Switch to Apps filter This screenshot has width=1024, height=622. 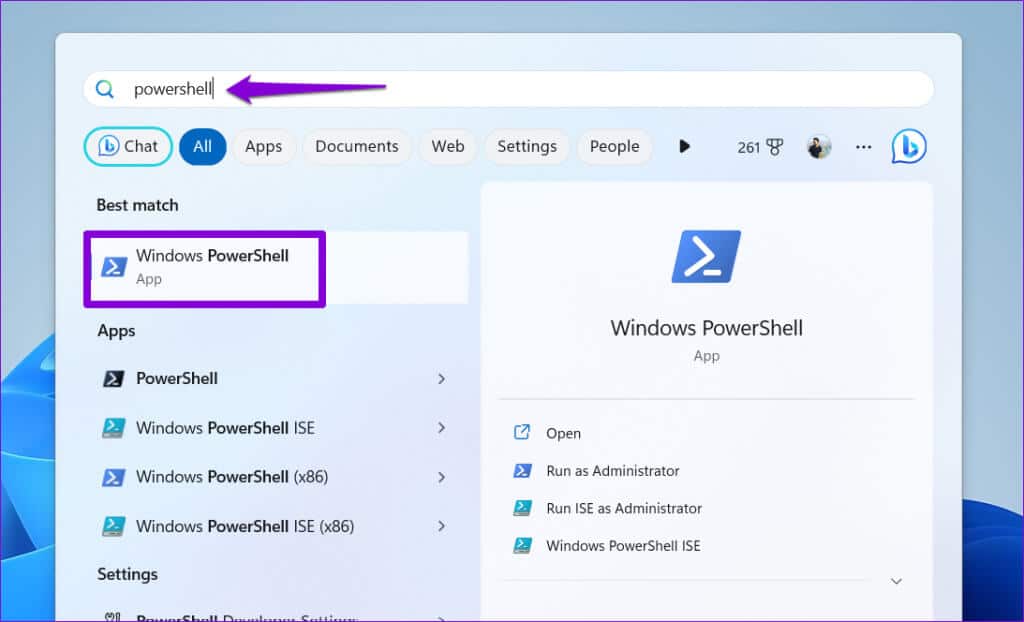[263, 146]
